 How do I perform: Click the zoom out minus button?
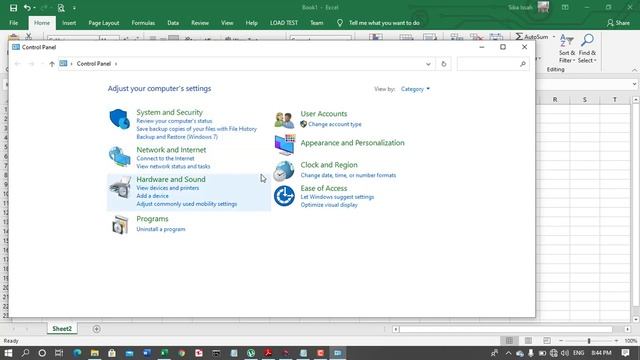561,340
